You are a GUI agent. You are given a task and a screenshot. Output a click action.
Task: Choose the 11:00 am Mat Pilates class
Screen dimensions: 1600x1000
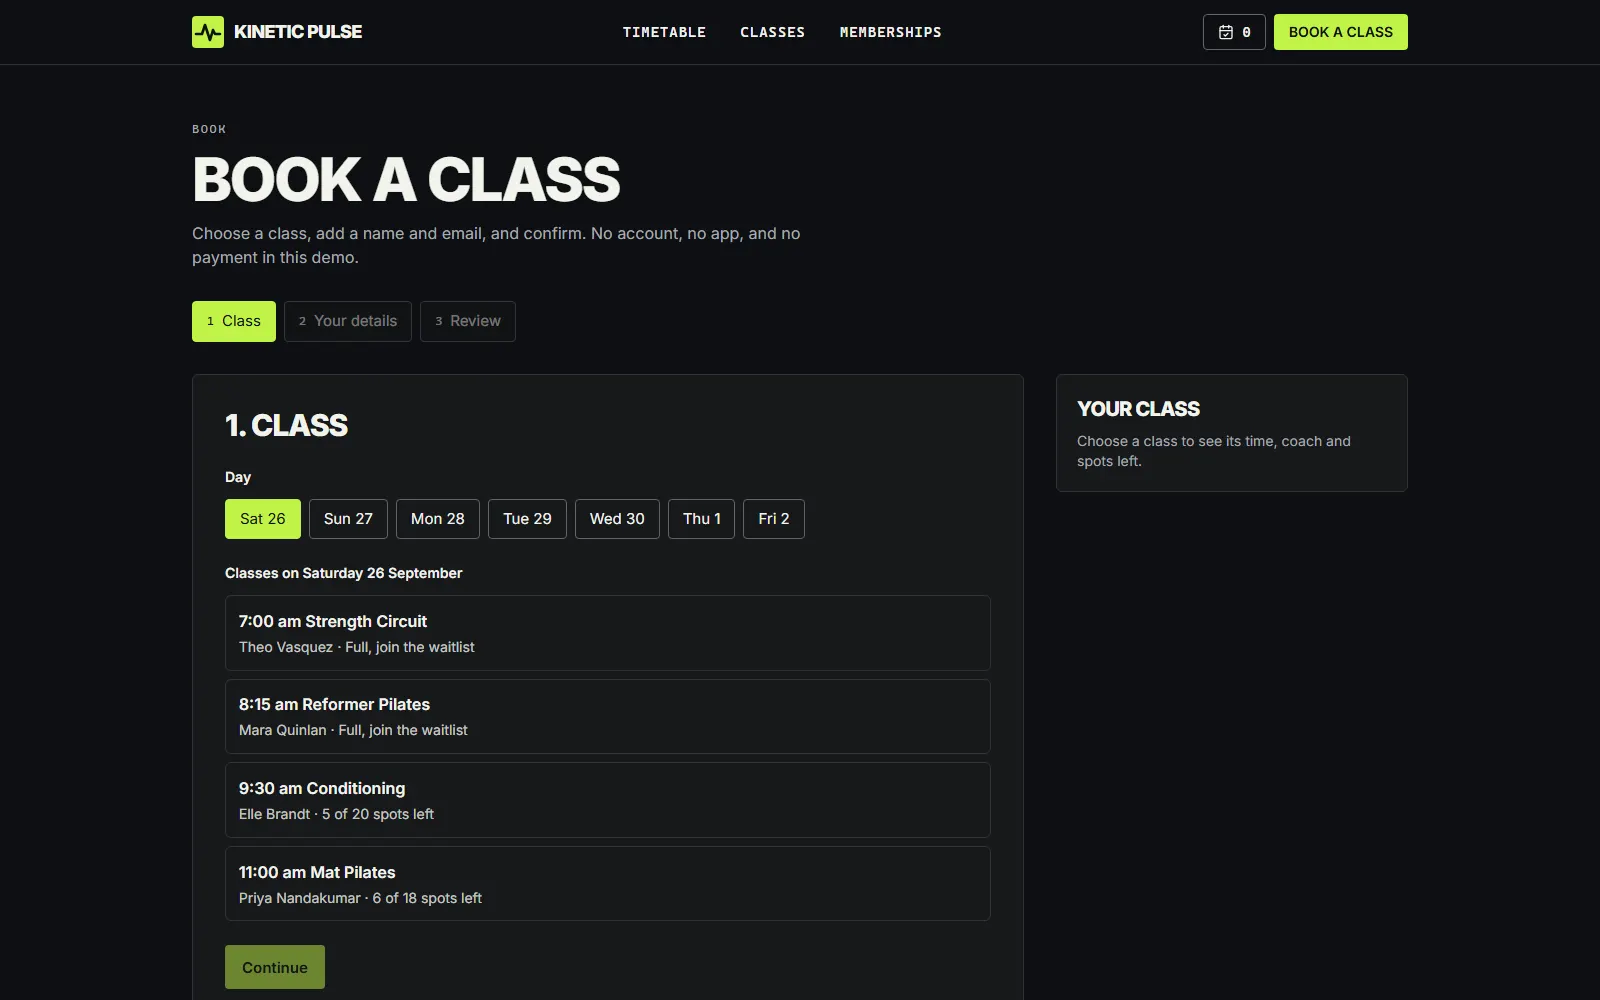point(608,884)
